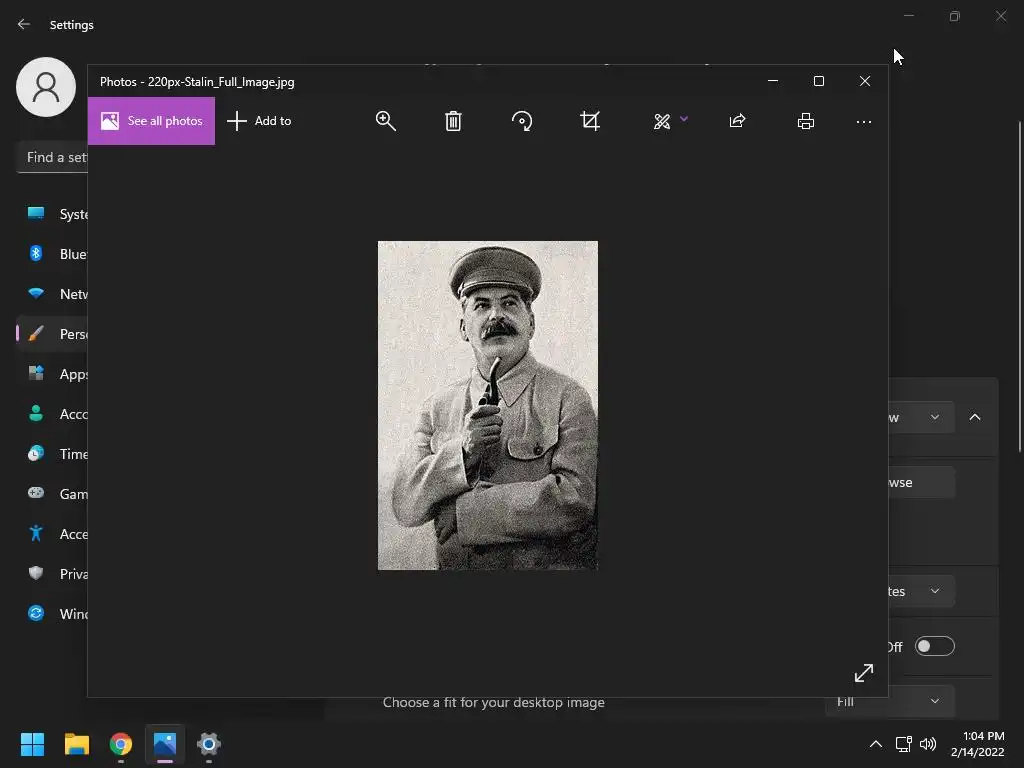Open the Edit & Create tool icon

(662, 121)
